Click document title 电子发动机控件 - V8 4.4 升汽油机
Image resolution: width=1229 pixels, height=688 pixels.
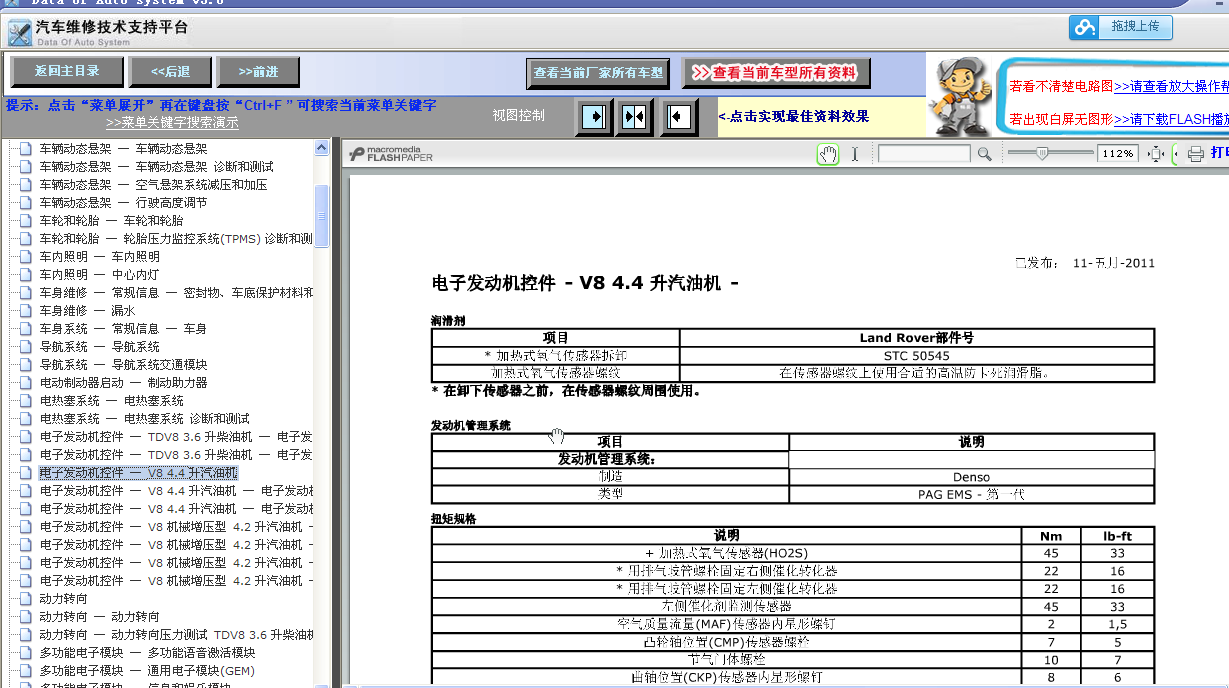pyautogui.click(x=586, y=283)
